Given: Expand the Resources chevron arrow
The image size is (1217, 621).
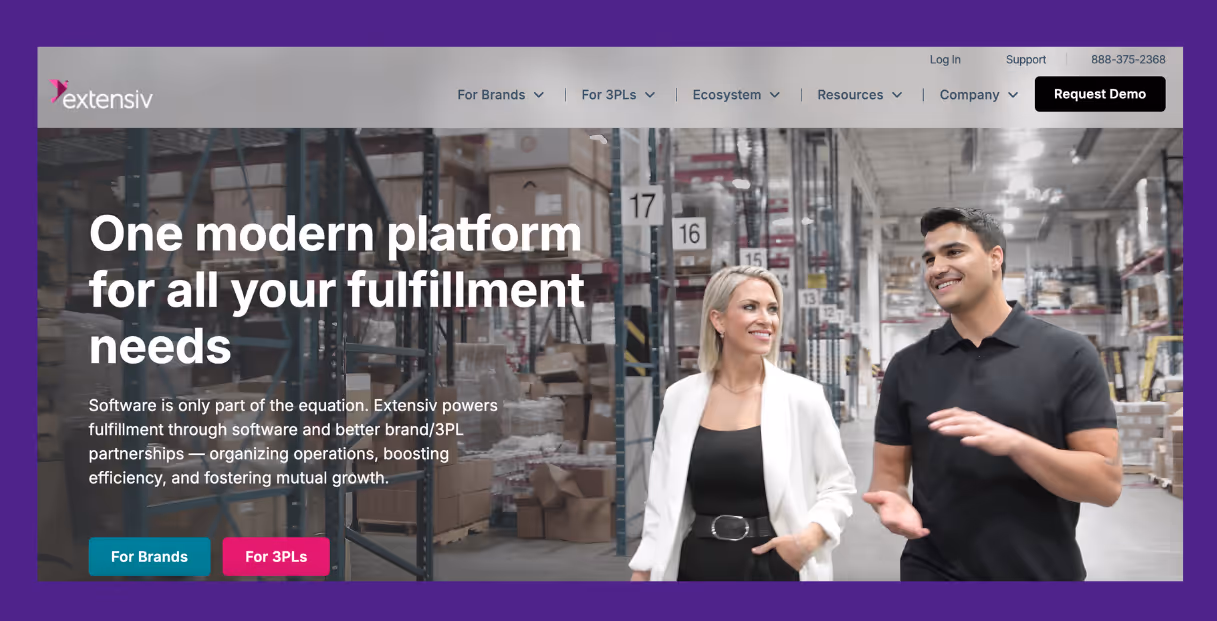Looking at the screenshot, I should tap(897, 95).
